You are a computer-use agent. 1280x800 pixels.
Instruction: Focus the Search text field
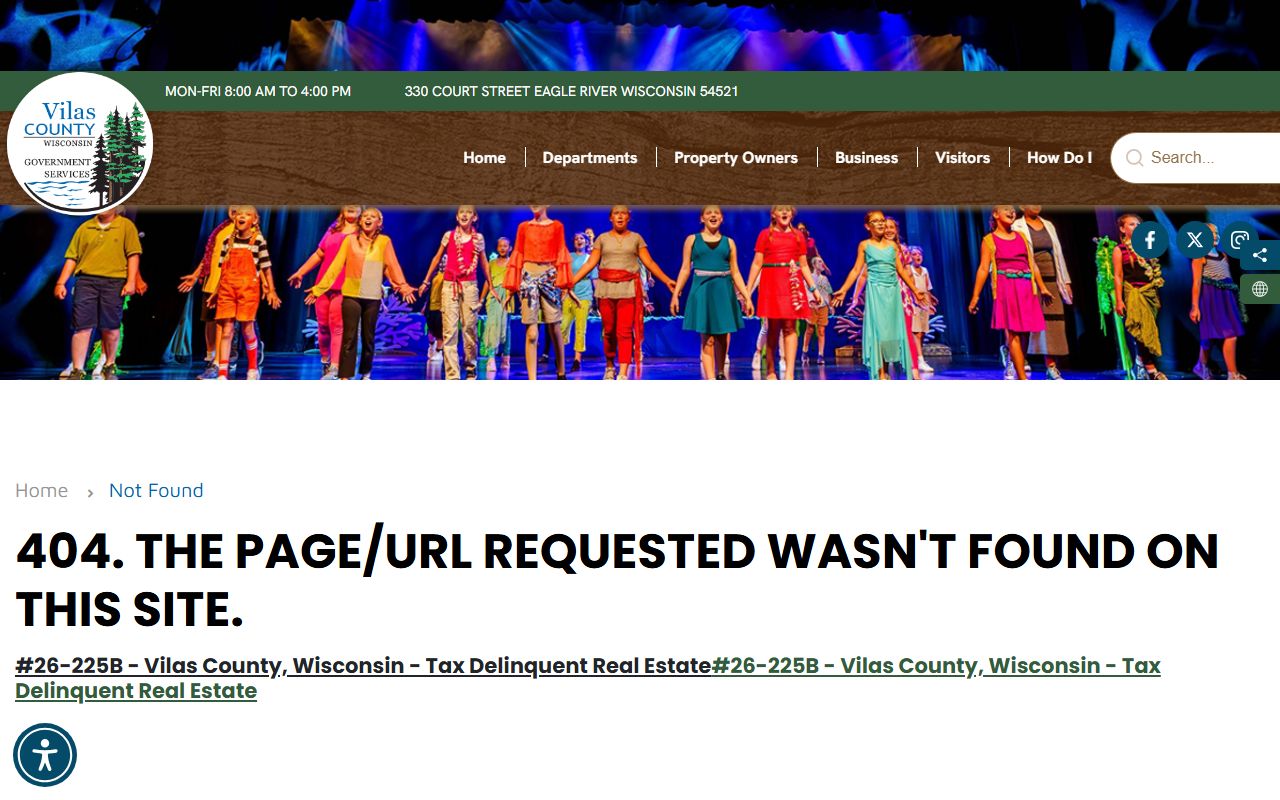coord(1210,158)
